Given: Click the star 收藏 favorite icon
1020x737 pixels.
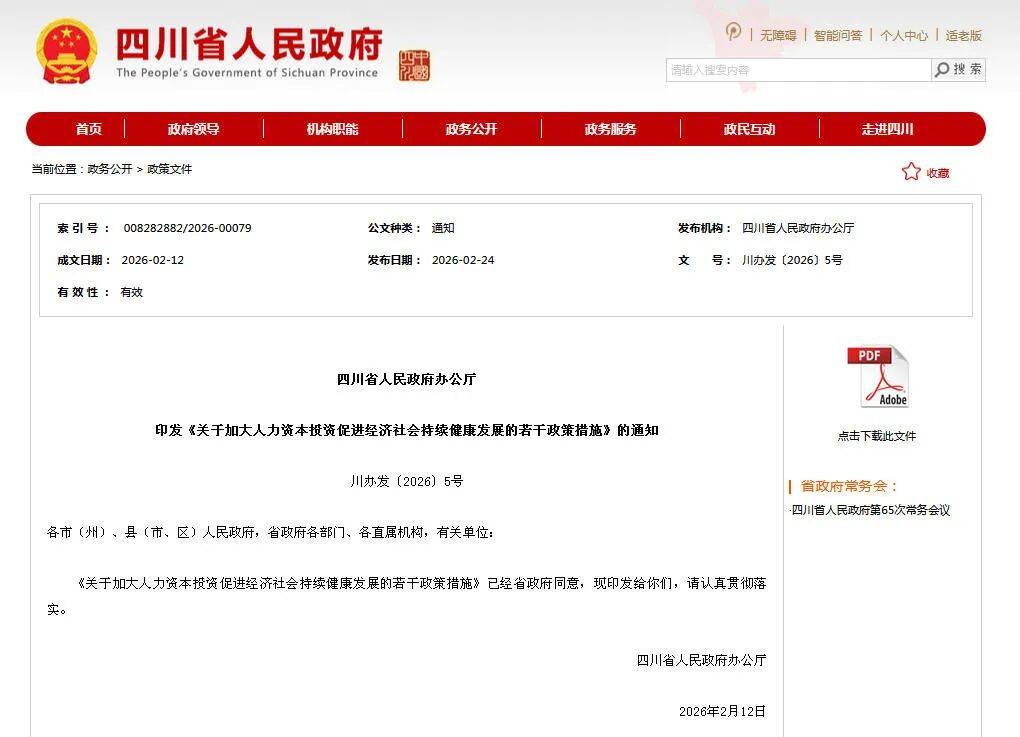Looking at the screenshot, I should [x=911, y=172].
